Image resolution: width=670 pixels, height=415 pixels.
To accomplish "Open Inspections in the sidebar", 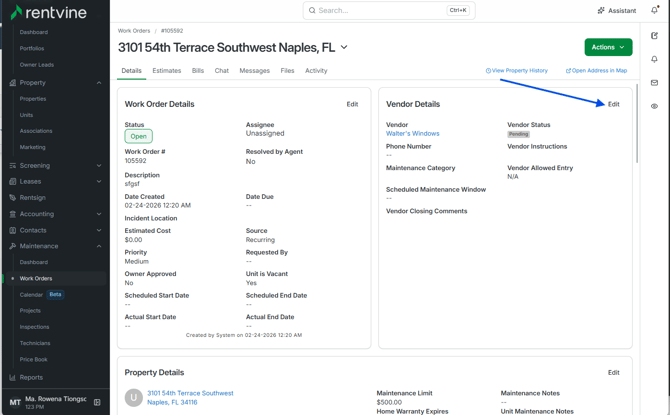I will (x=34, y=327).
